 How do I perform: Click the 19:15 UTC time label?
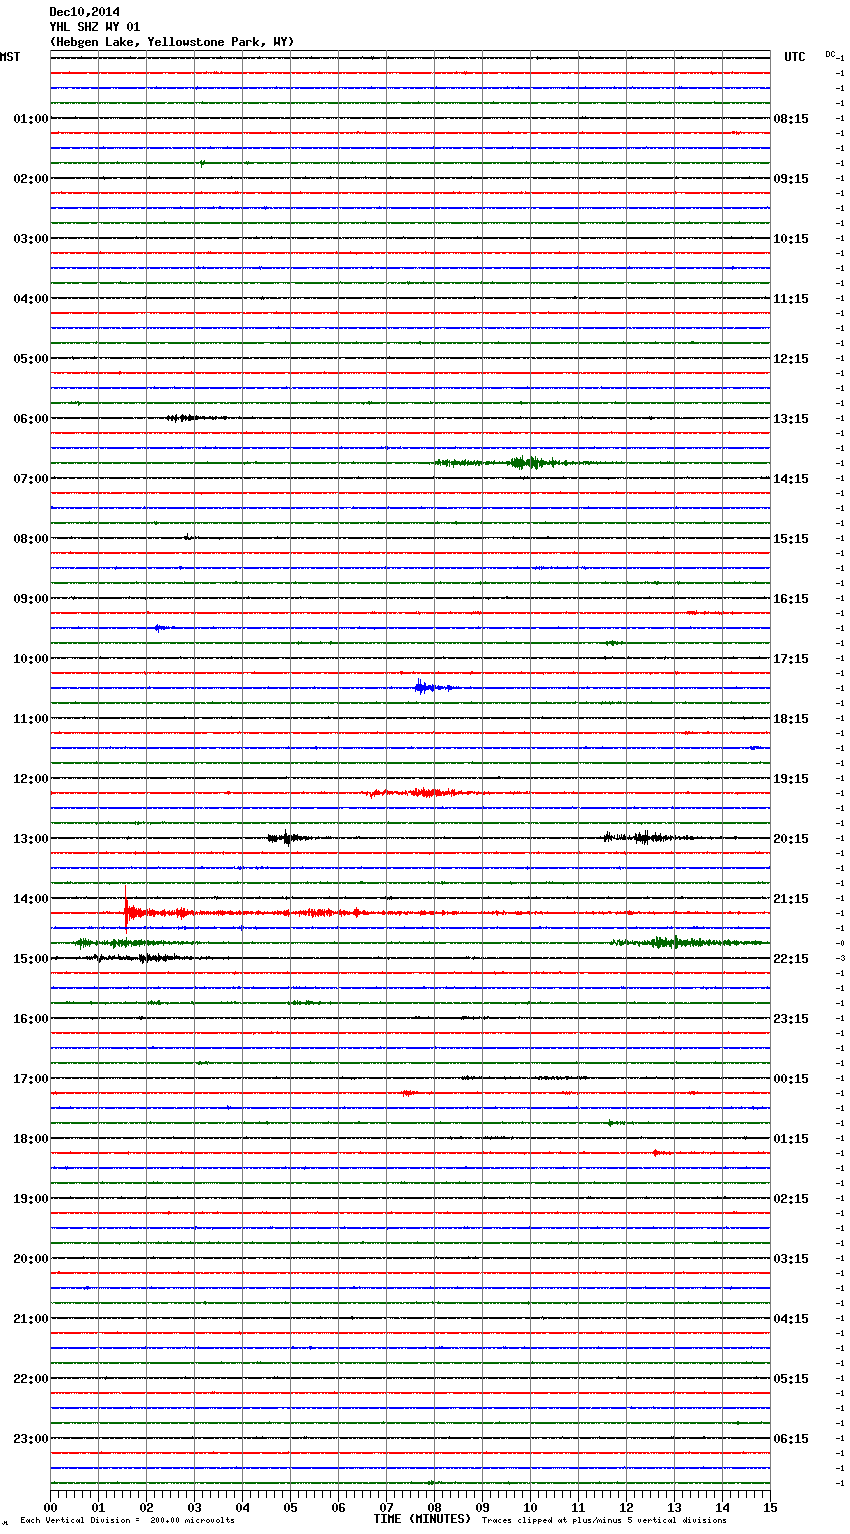791,779
